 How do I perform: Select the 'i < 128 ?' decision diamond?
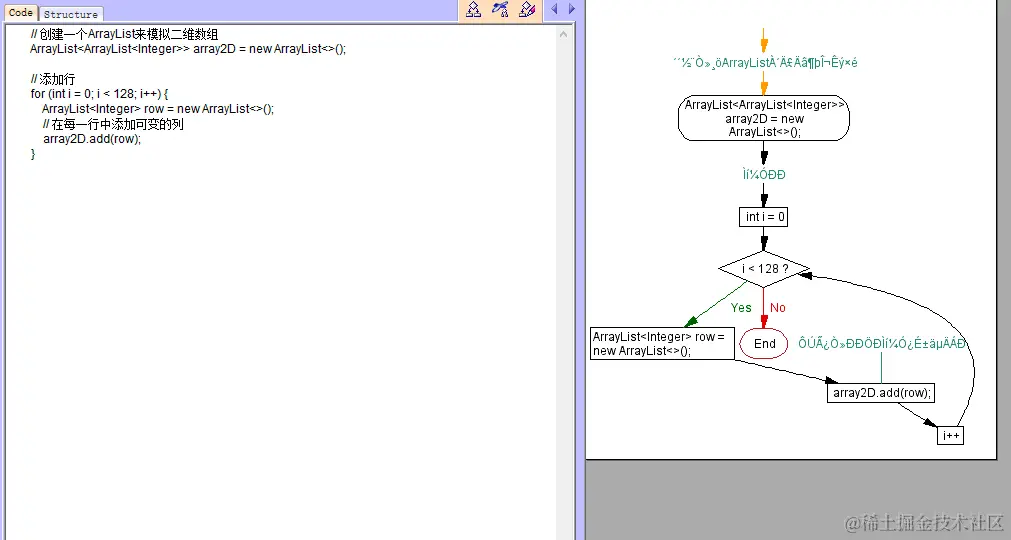pyautogui.click(x=764, y=269)
